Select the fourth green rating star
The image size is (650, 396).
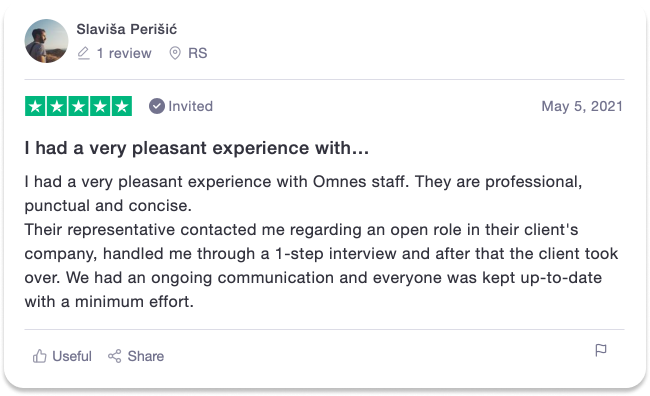click(100, 106)
